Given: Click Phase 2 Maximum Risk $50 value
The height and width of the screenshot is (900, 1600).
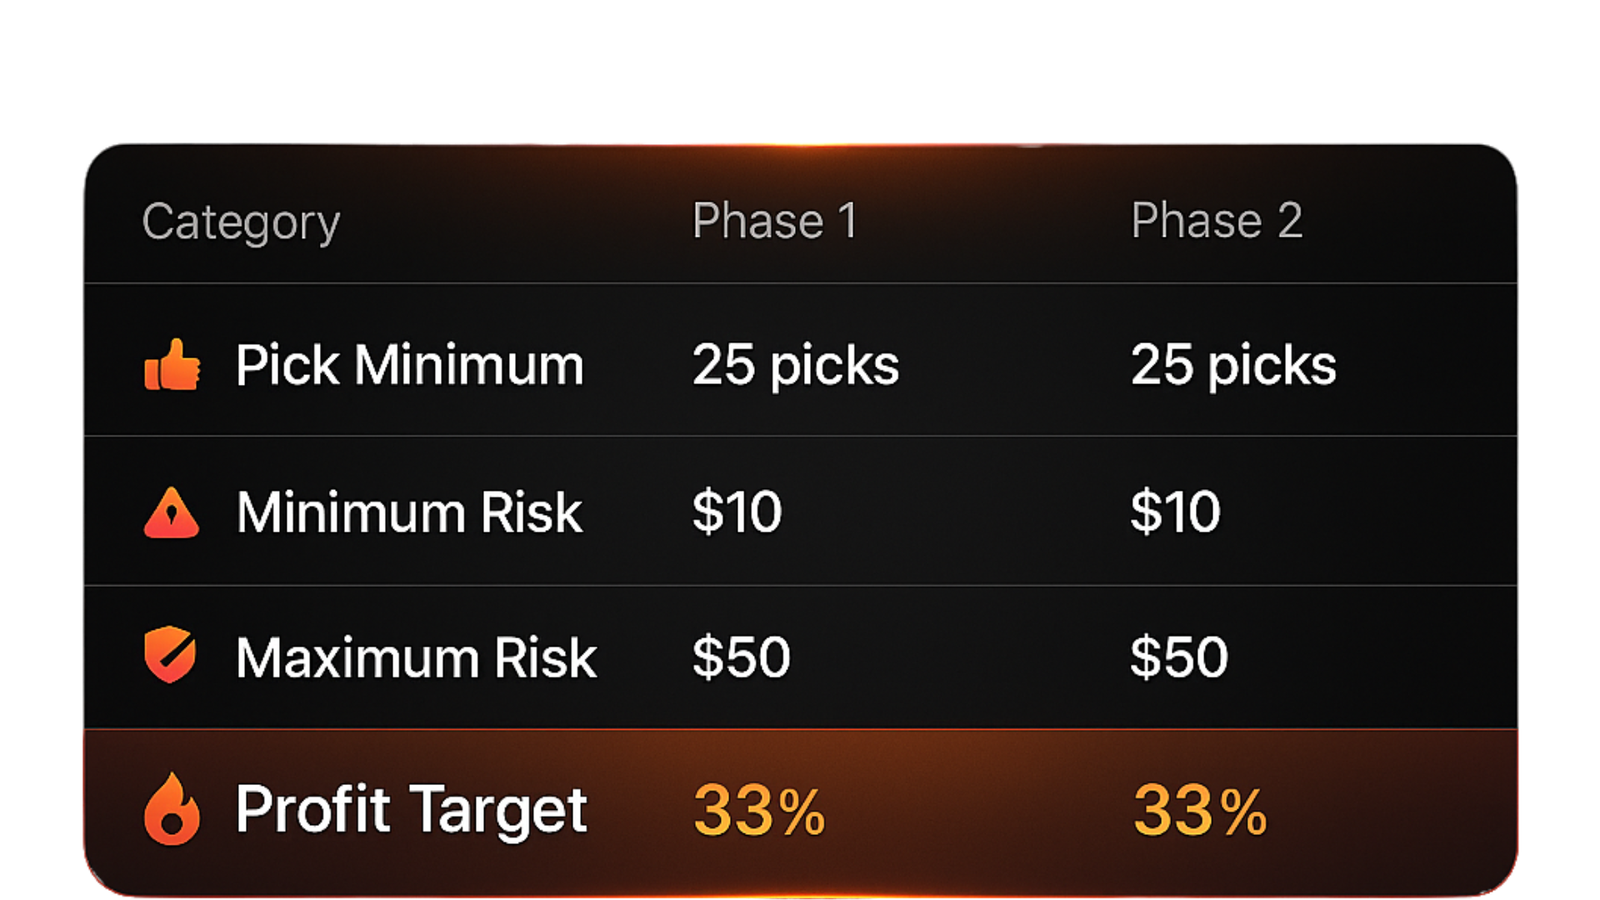Looking at the screenshot, I should coord(1179,658).
